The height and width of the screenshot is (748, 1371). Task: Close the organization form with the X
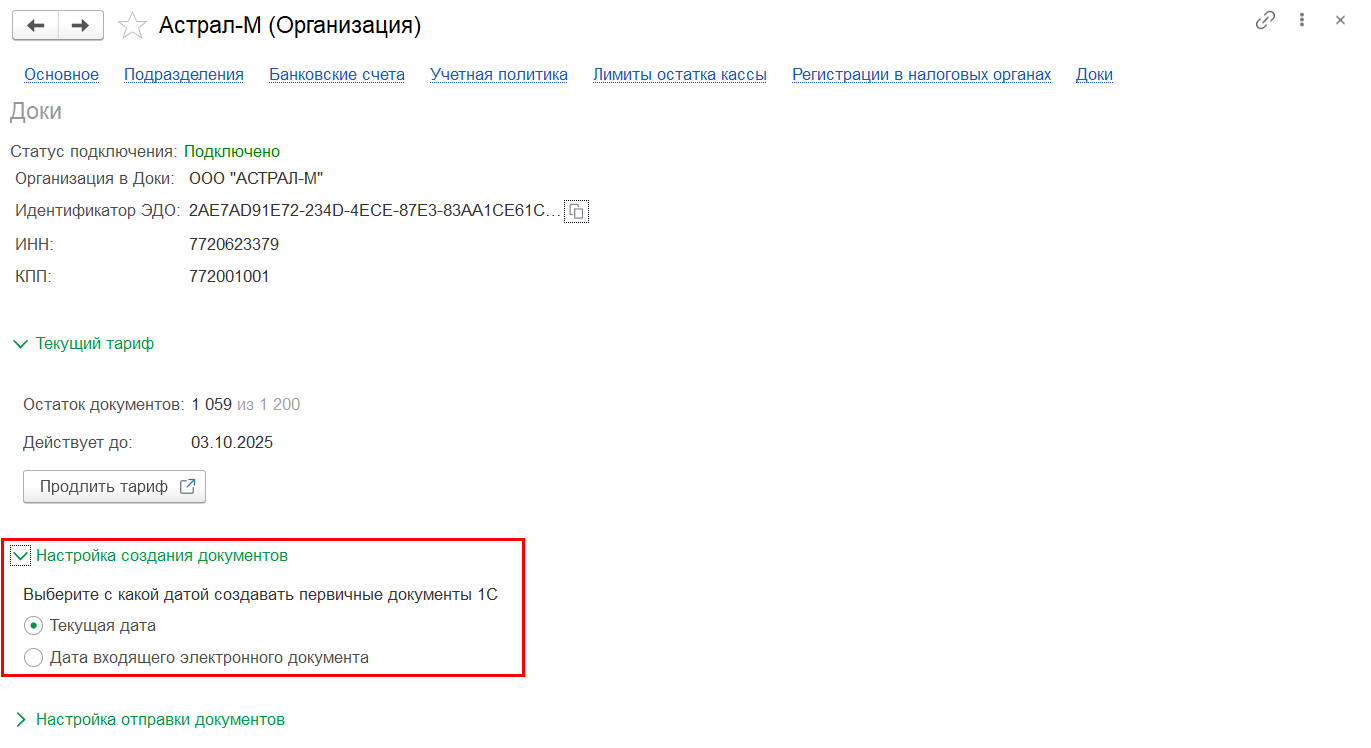(x=1340, y=20)
